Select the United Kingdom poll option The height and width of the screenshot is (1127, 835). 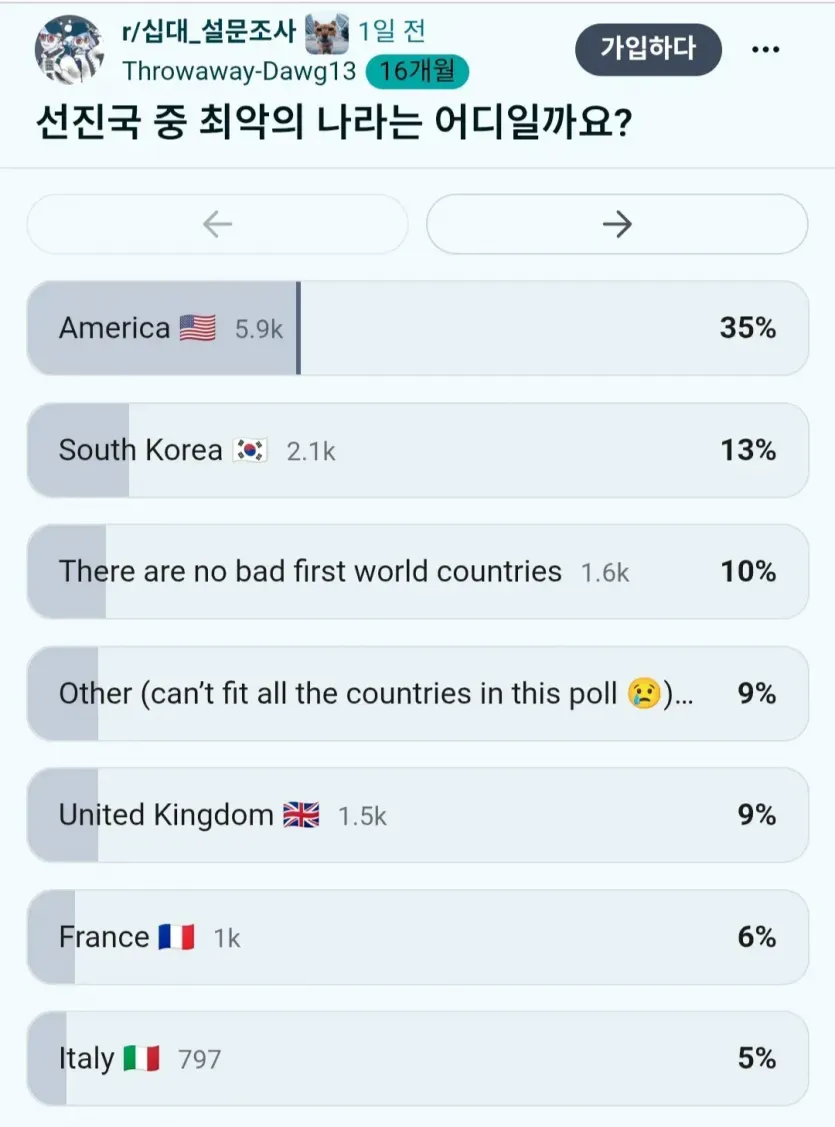(x=418, y=815)
